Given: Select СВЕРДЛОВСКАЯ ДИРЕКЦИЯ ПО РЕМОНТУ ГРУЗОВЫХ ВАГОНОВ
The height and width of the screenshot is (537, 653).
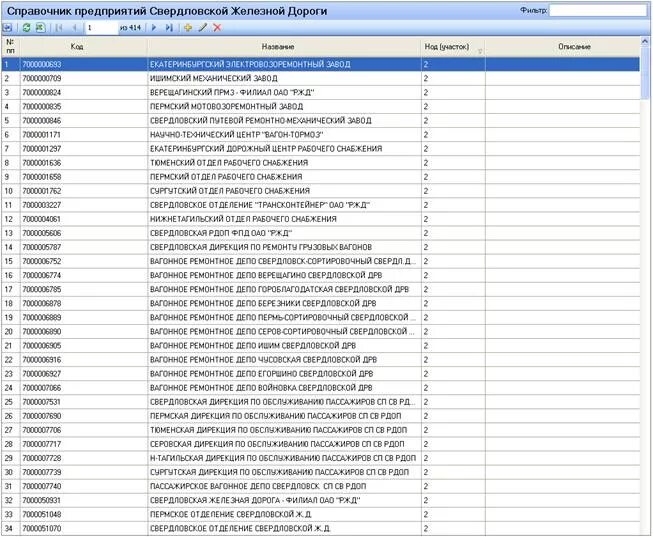Looking at the screenshot, I should coord(321,247).
